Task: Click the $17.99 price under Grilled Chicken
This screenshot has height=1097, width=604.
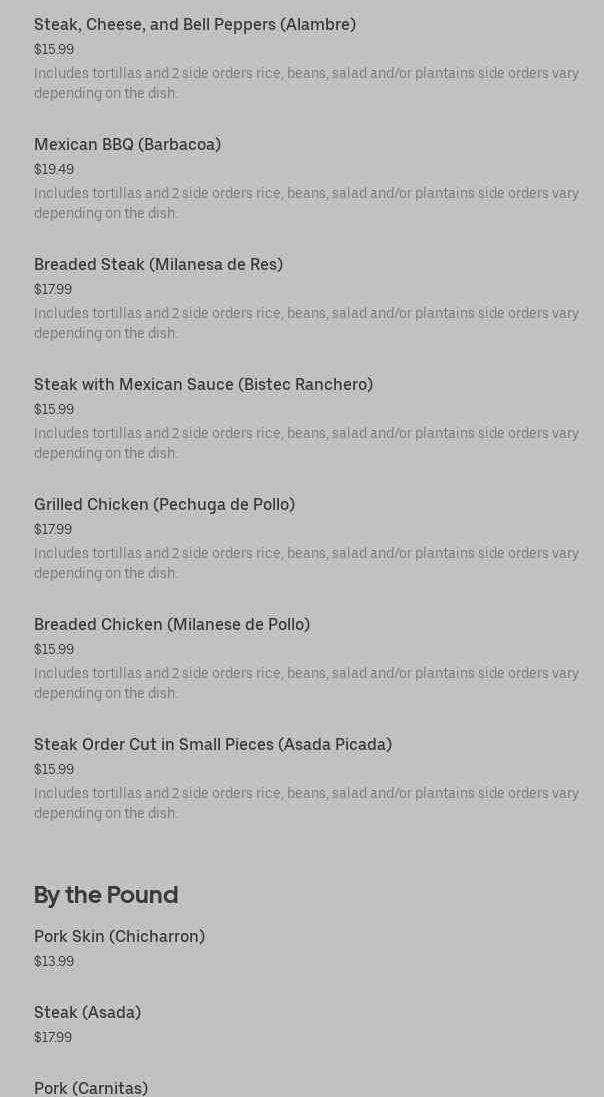Action: tap(53, 530)
